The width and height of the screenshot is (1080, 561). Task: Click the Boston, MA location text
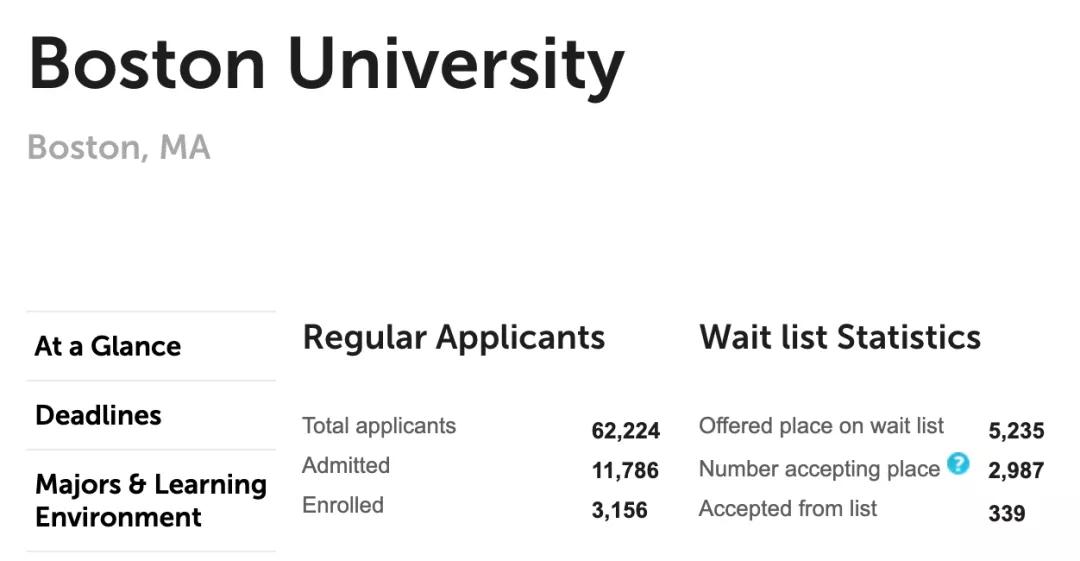coord(118,147)
